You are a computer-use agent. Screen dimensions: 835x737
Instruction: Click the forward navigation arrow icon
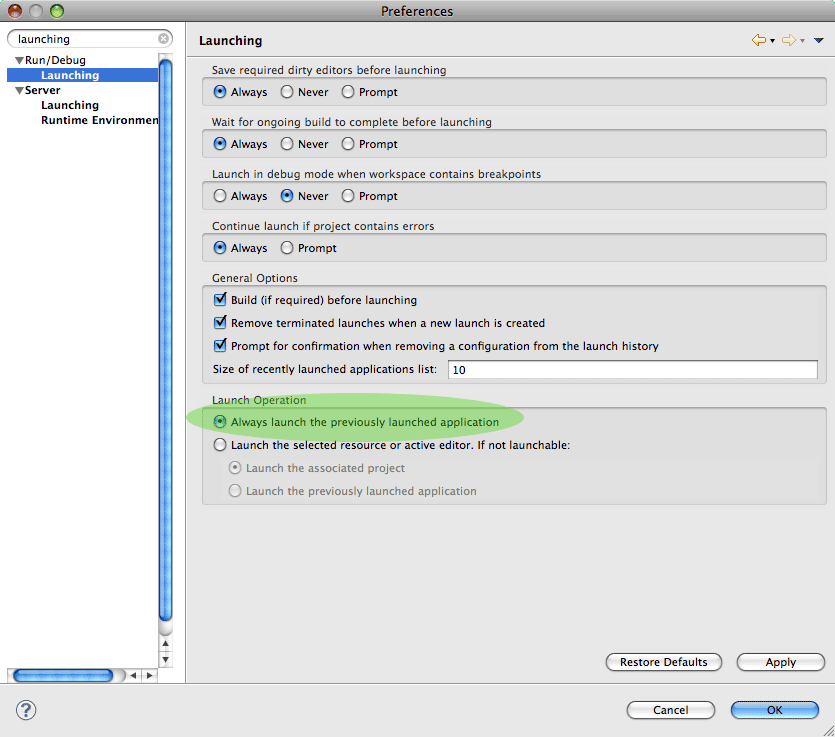[x=789, y=40]
